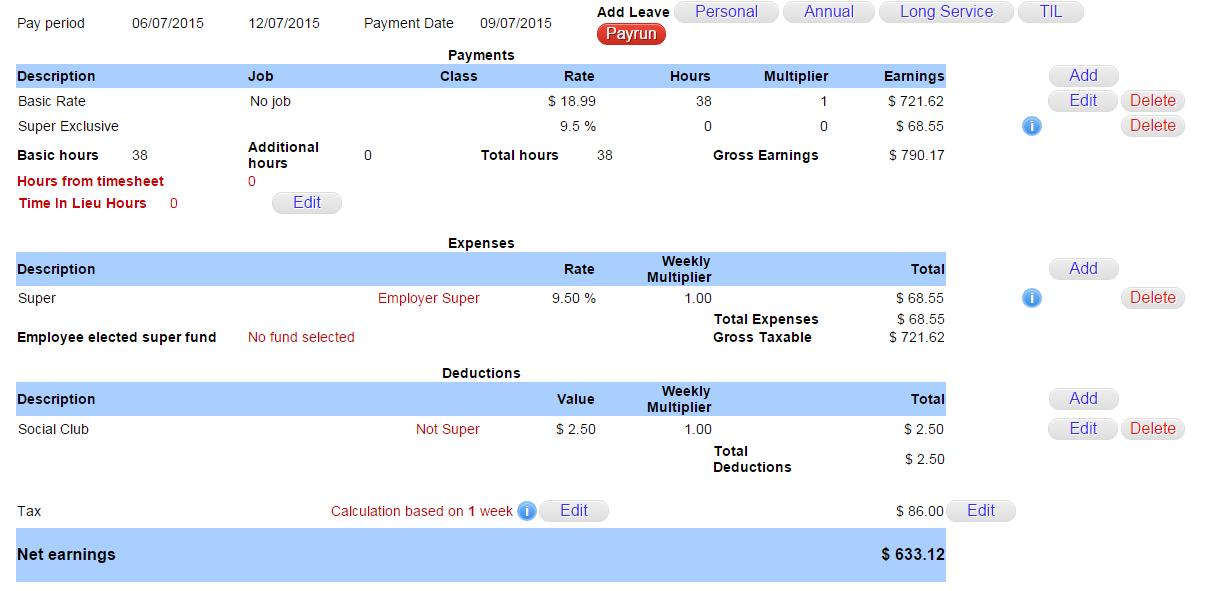Screen dimensions: 1207x591
Task: Edit the $86.00 tax amount
Action: coord(980,510)
